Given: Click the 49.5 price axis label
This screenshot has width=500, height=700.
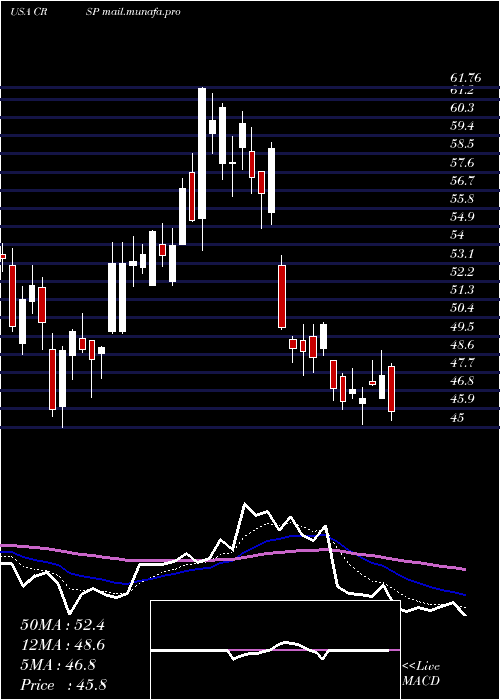Looking at the screenshot, I should click(462, 327).
